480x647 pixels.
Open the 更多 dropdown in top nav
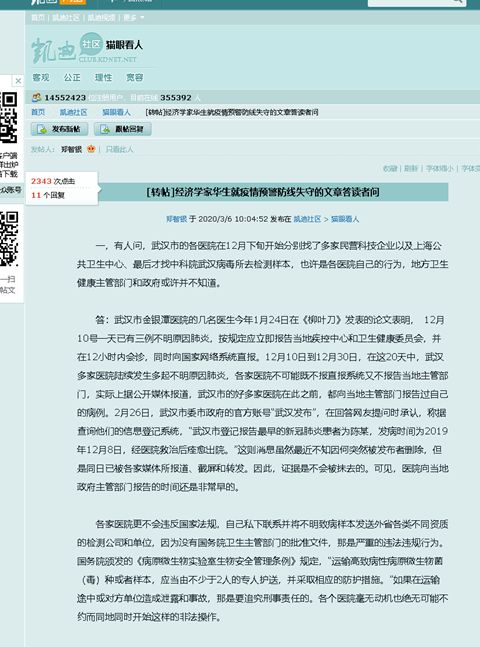[x=134, y=18]
